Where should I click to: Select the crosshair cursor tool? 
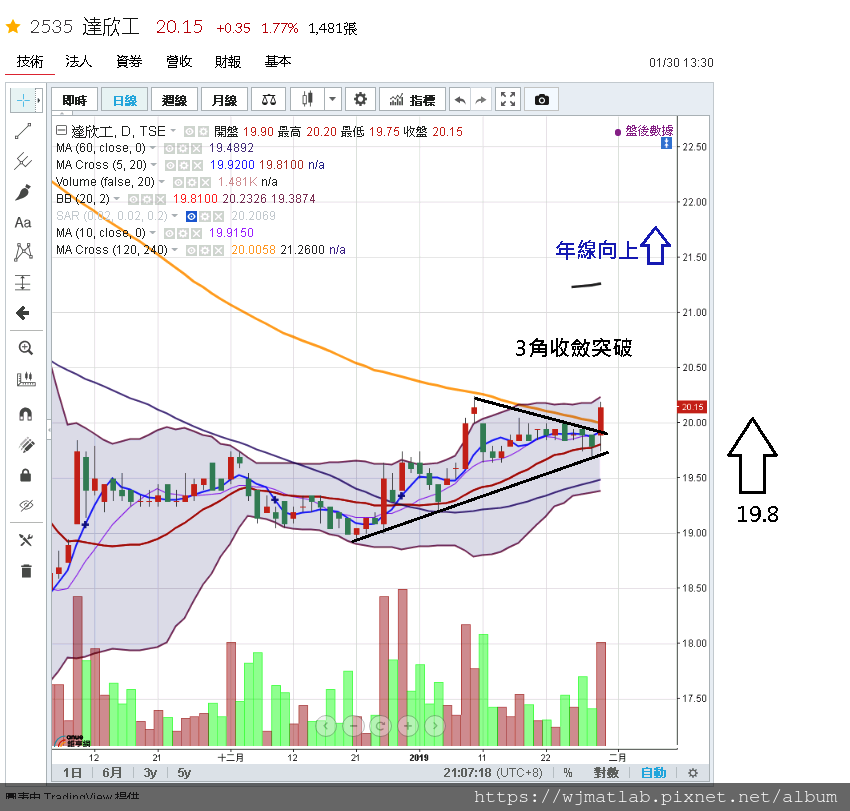pos(23,100)
